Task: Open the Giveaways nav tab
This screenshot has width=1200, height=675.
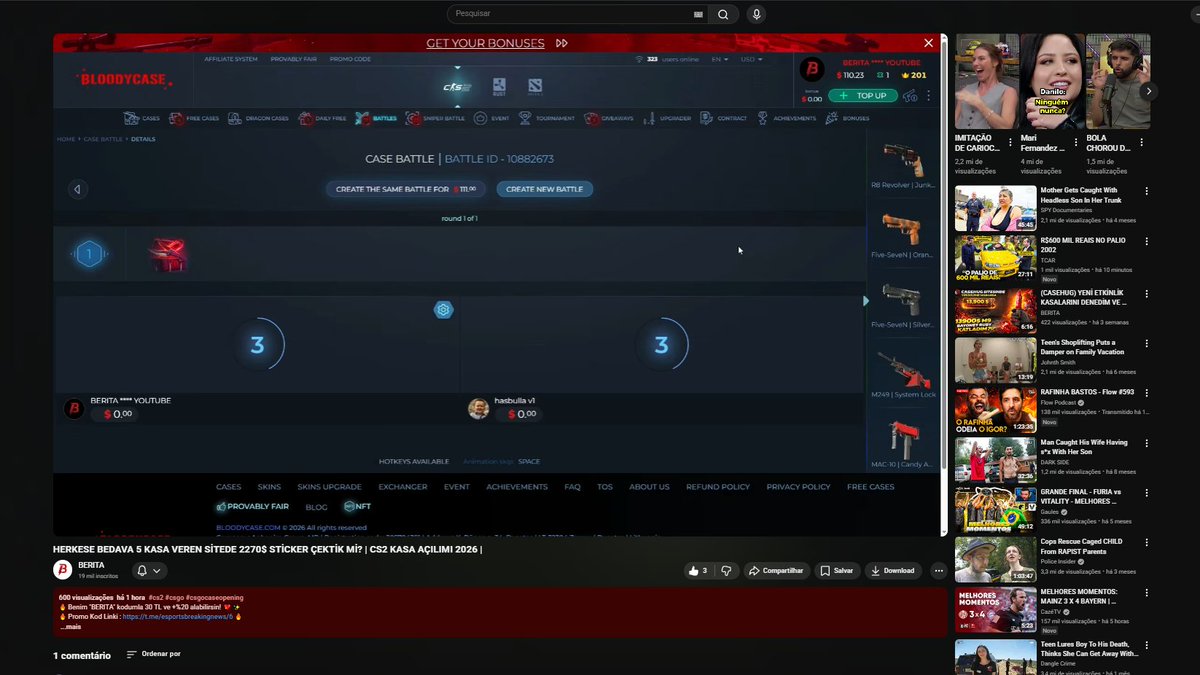Action: point(609,118)
